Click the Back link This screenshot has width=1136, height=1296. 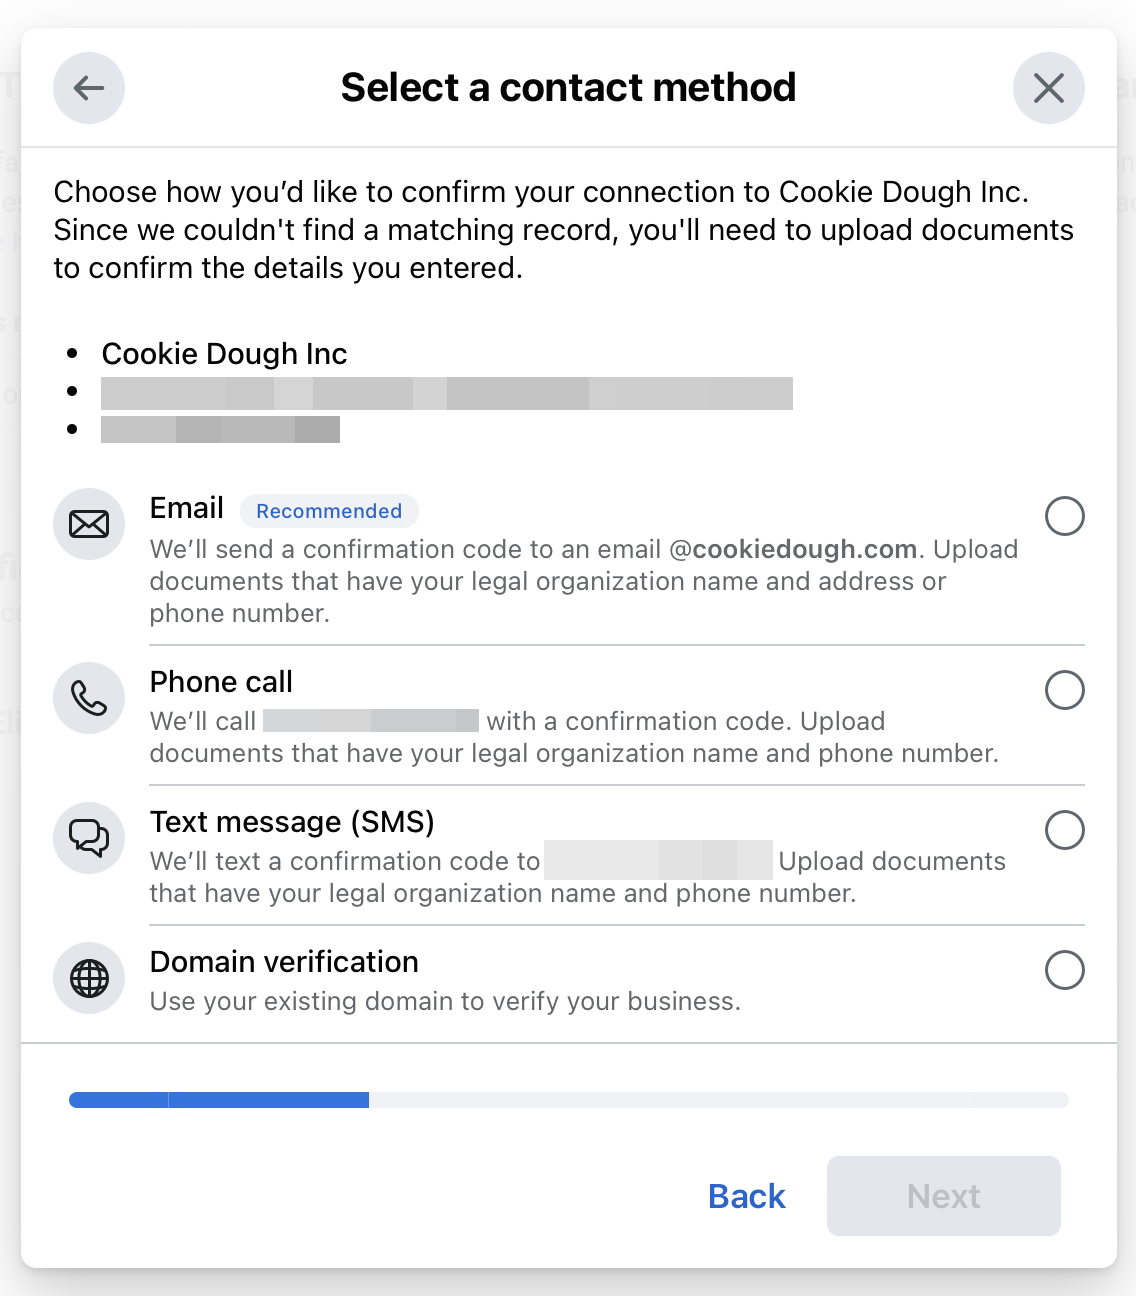coord(746,1196)
